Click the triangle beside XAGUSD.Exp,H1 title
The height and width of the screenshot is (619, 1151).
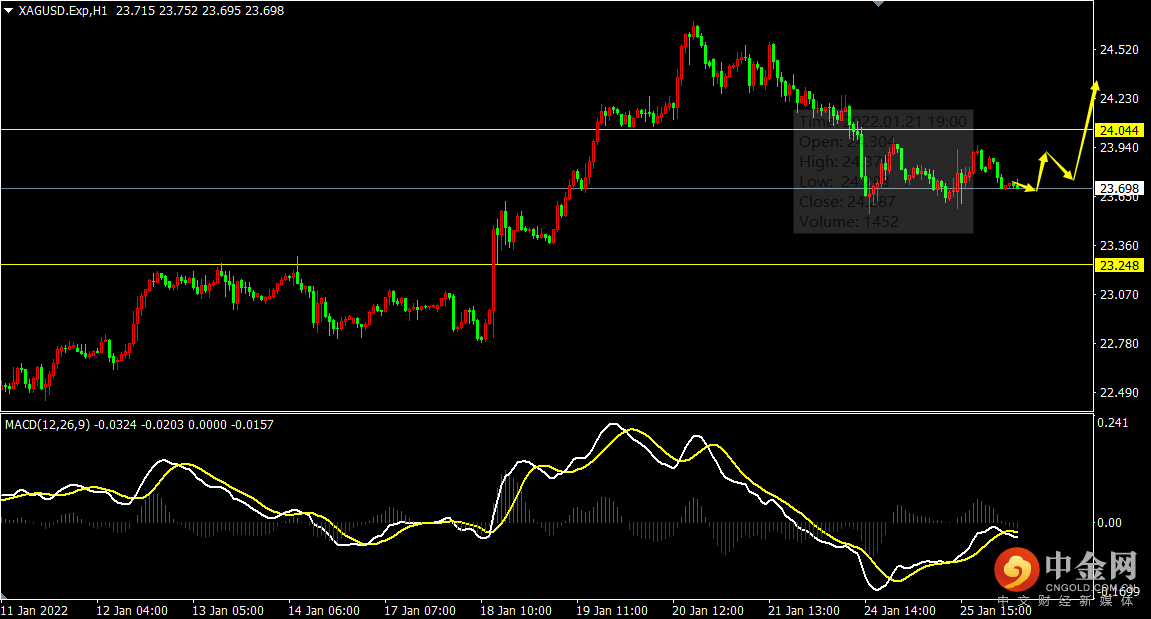point(8,10)
